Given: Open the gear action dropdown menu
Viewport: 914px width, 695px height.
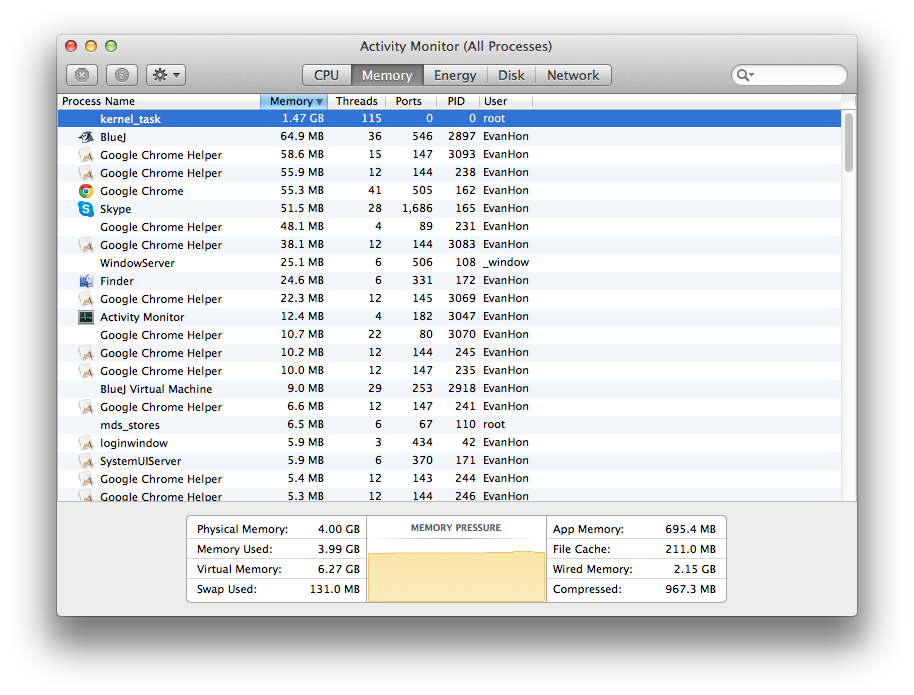Looking at the screenshot, I should (166, 75).
